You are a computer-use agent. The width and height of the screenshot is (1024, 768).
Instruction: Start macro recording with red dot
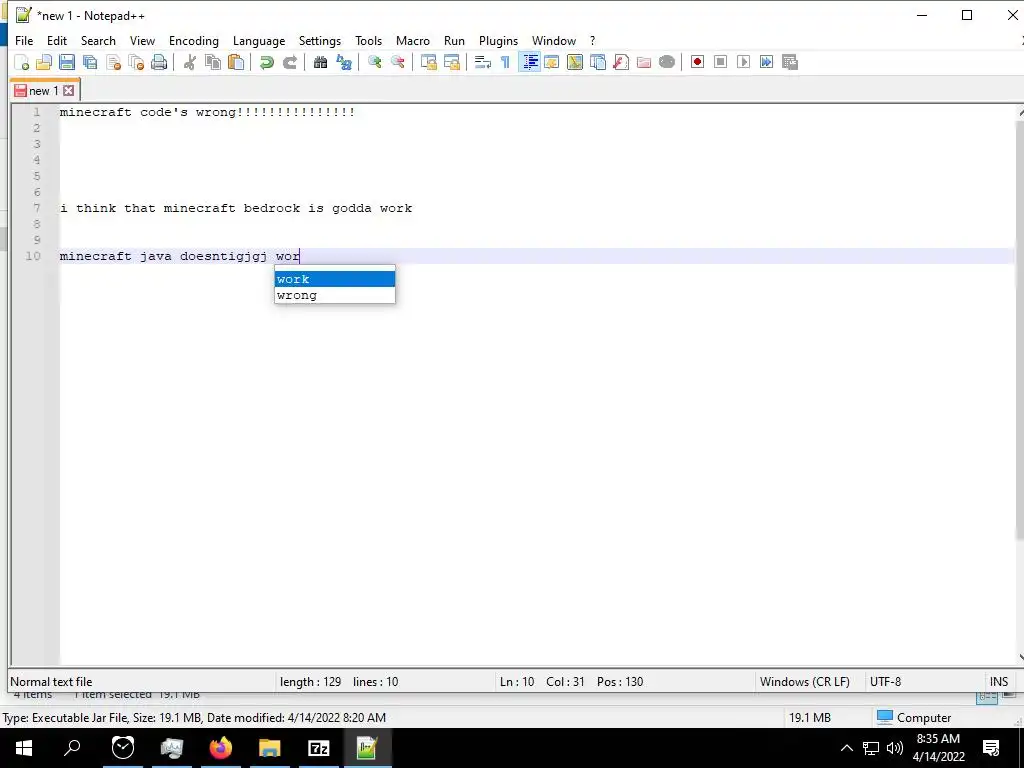pyautogui.click(x=697, y=62)
